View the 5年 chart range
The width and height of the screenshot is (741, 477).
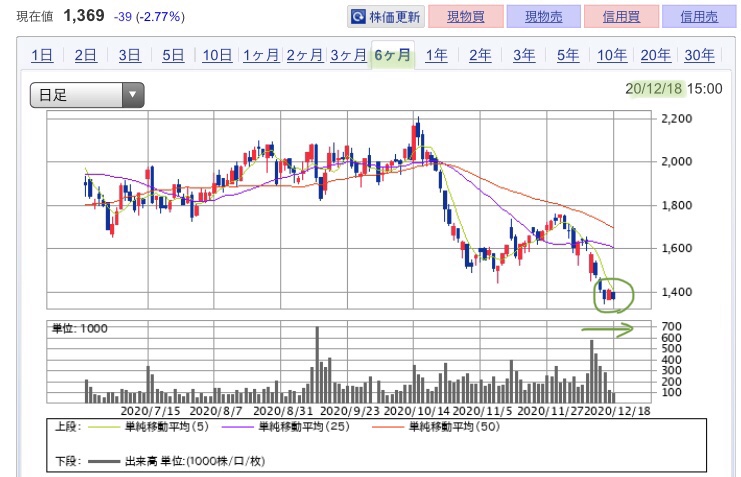pos(568,55)
